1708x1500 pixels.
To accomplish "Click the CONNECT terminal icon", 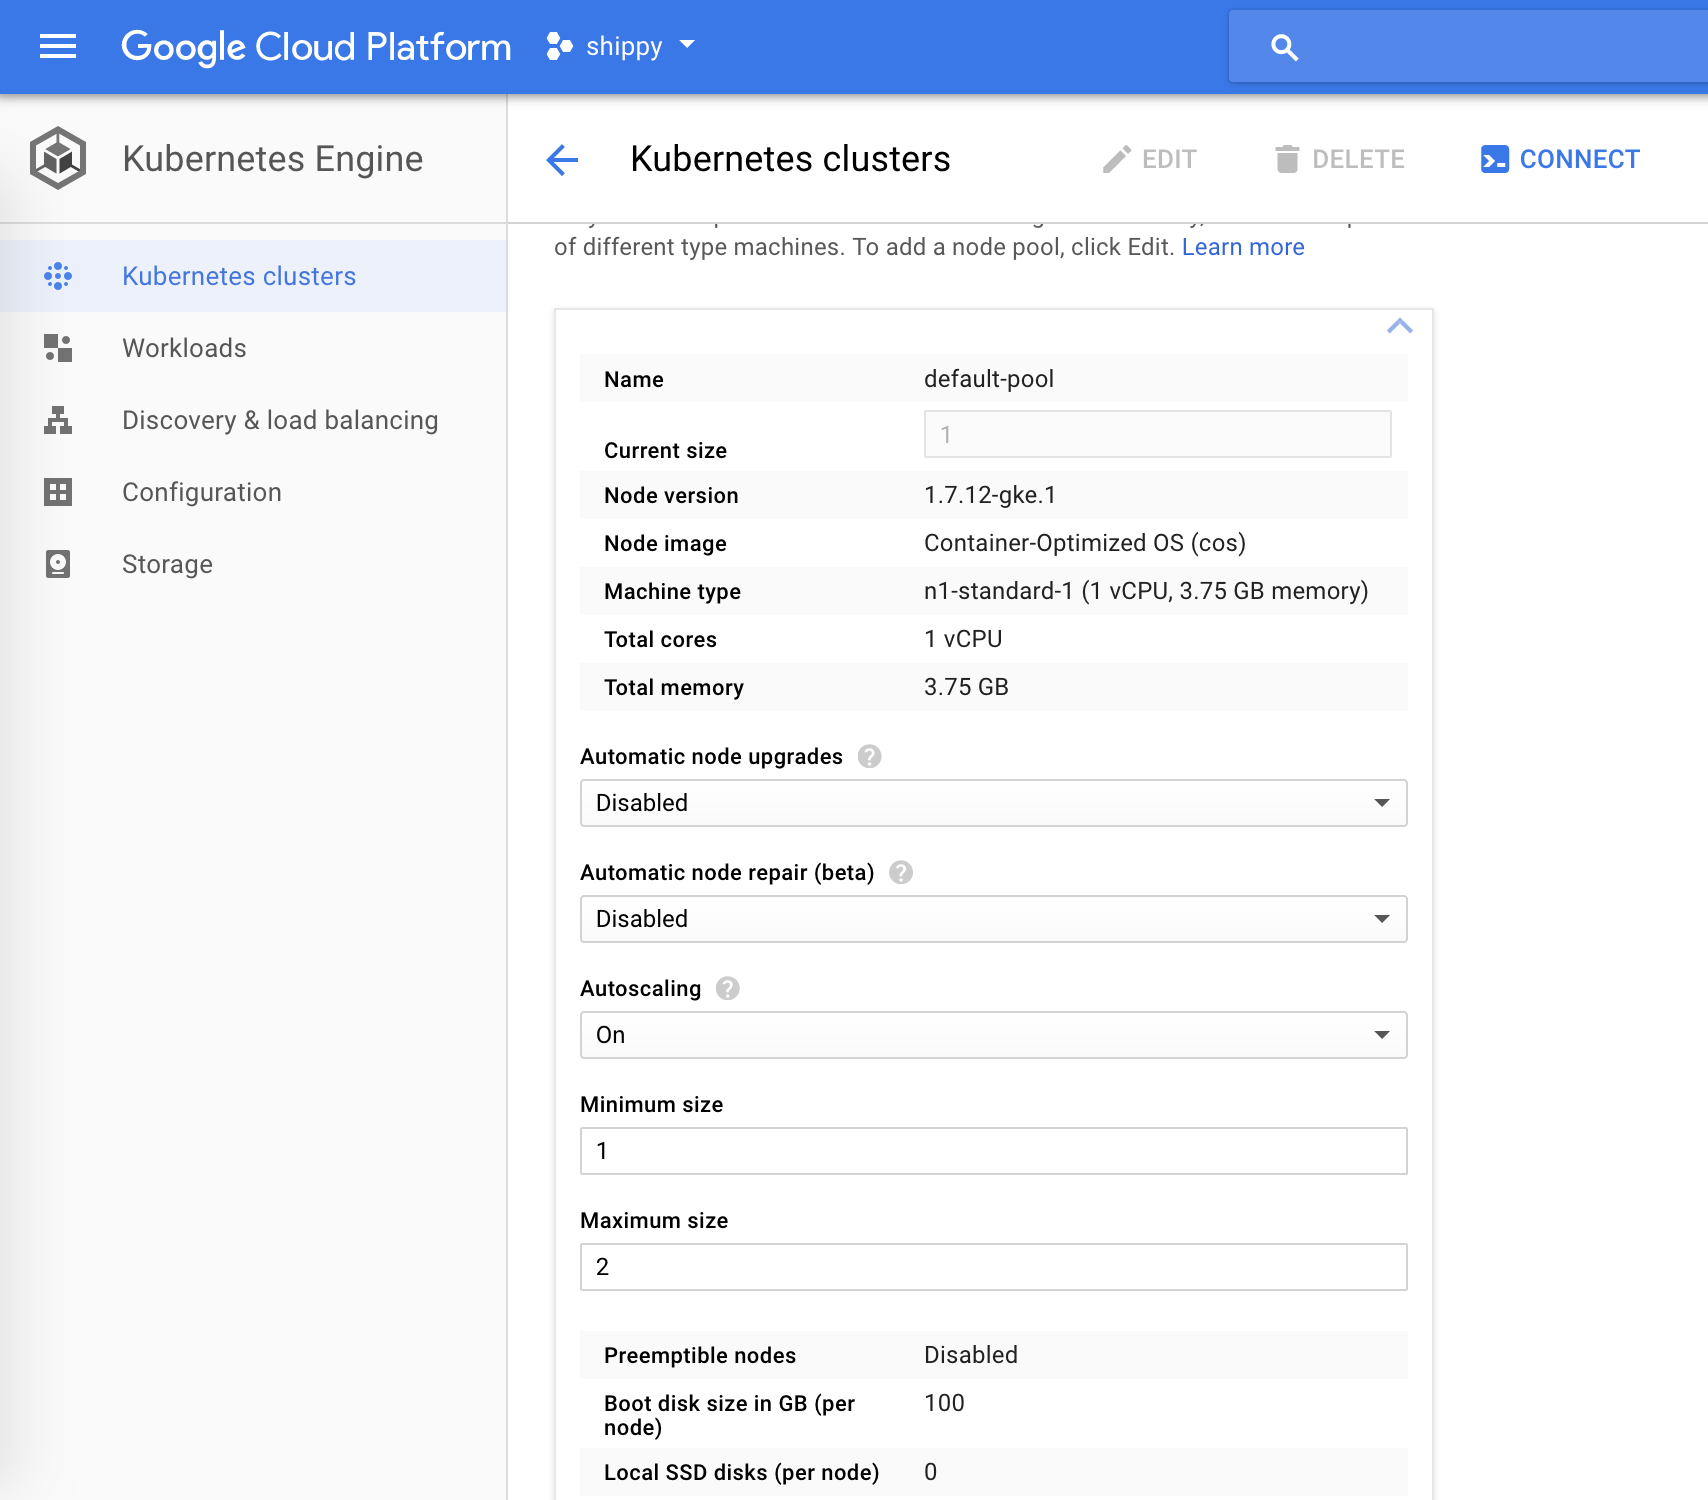I will 1495,159.
